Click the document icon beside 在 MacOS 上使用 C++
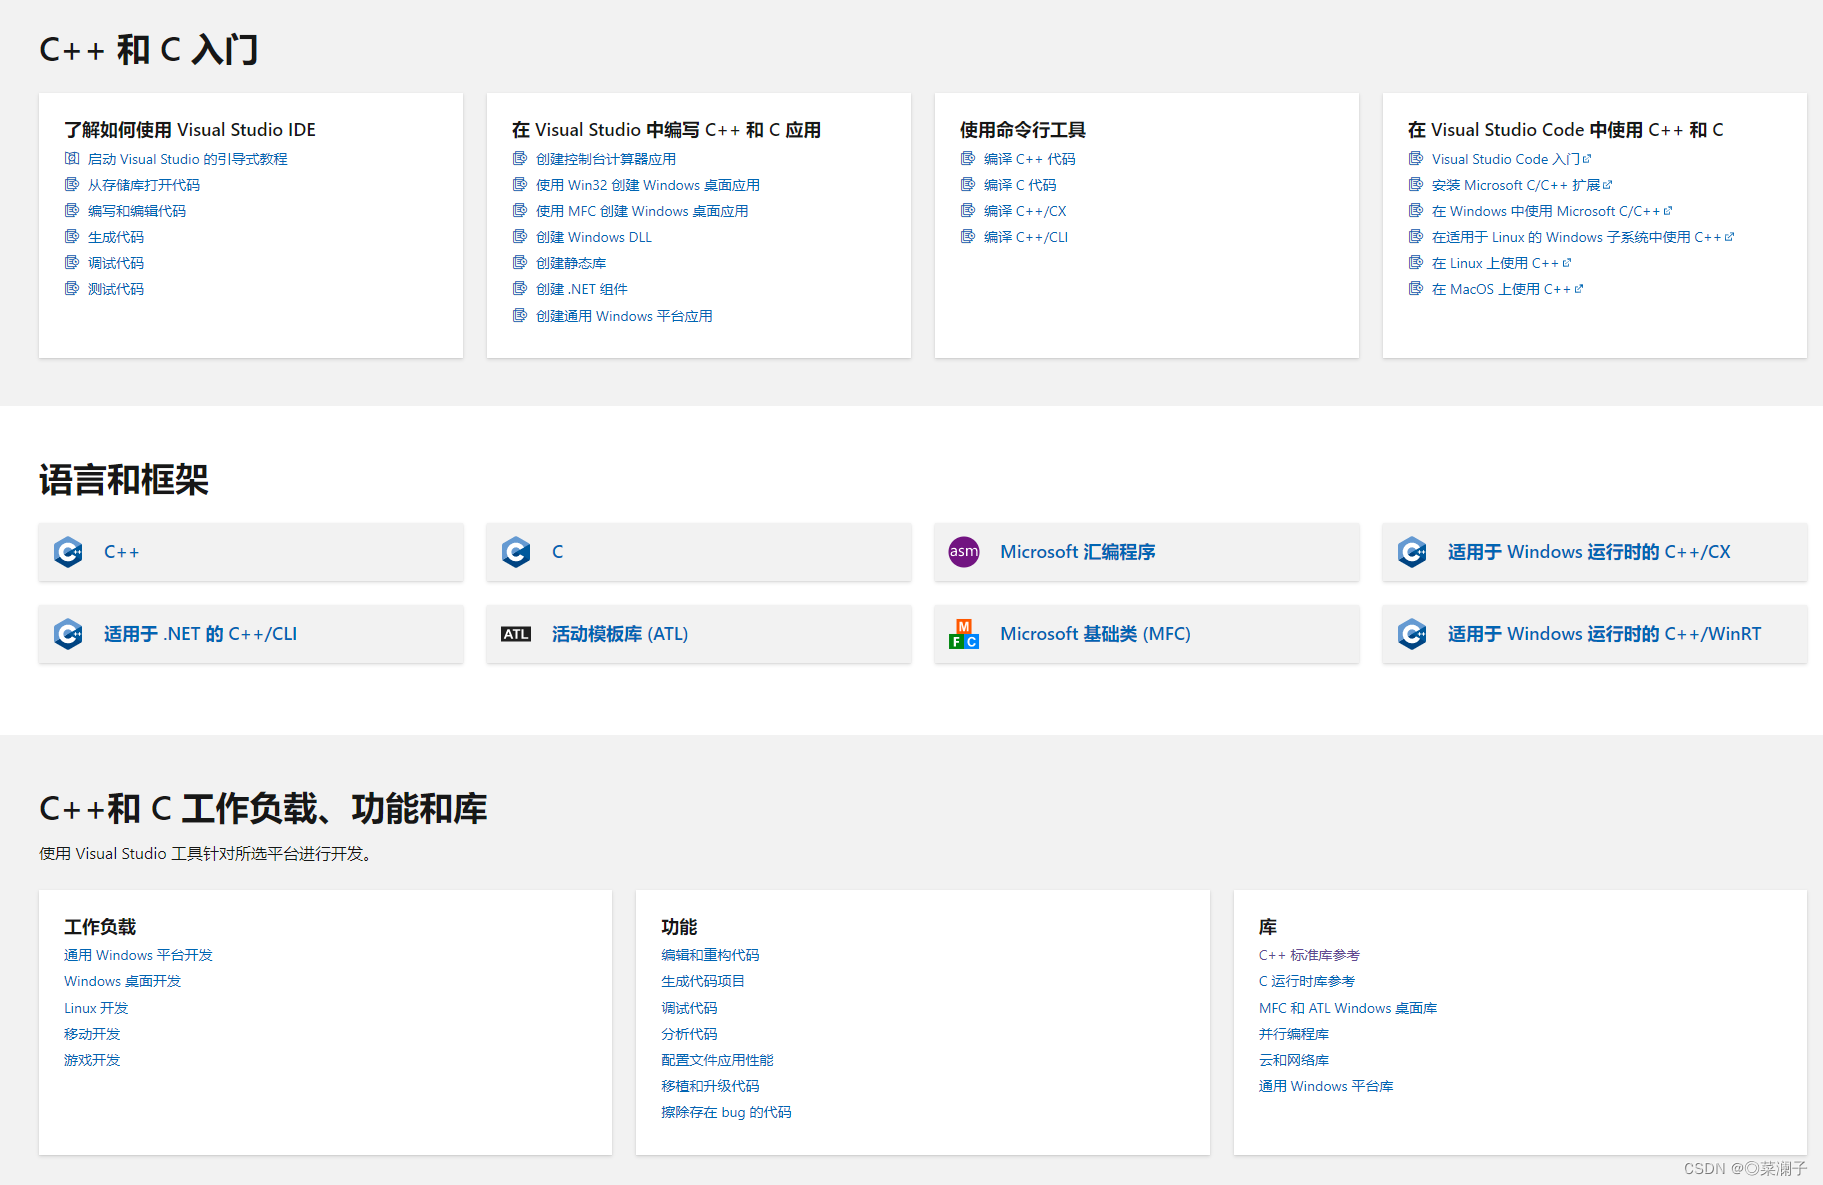Viewport: 1823px width, 1185px height. tap(1416, 288)
